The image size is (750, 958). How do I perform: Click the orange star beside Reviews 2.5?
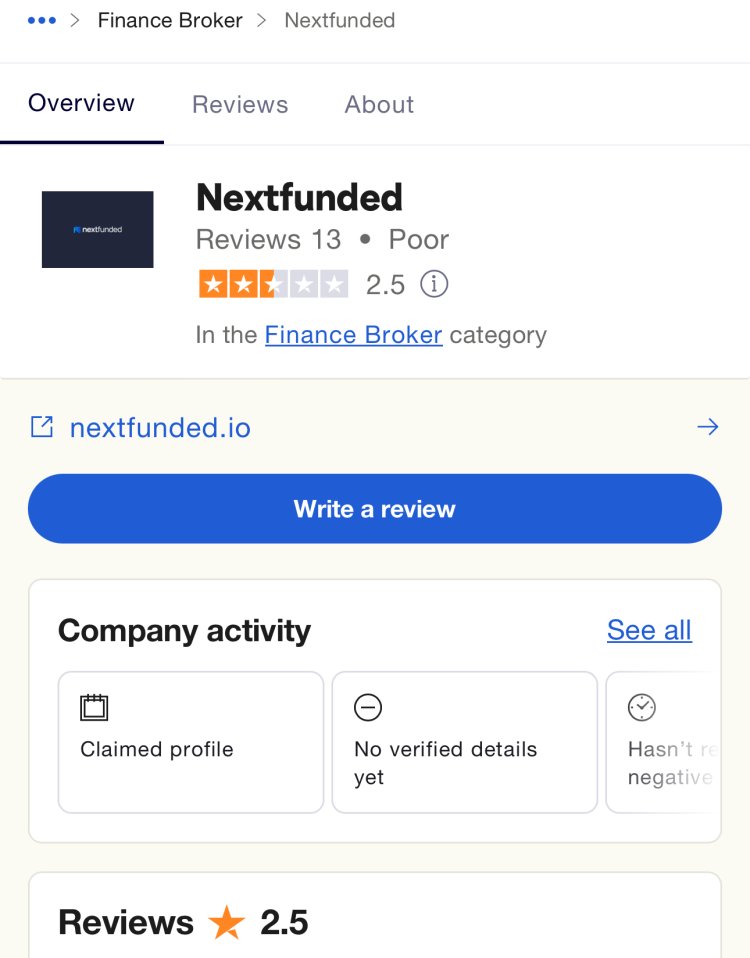click(x=227, y=922)
